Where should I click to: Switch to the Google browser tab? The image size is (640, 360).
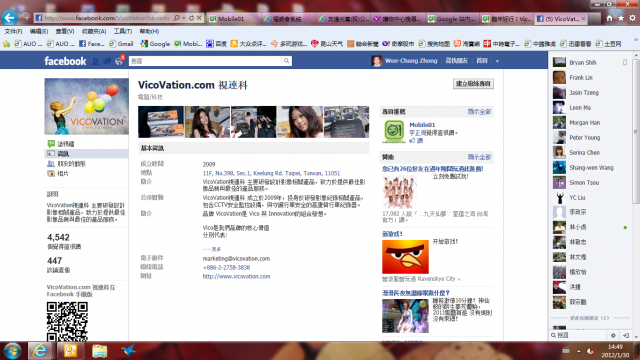452,19
